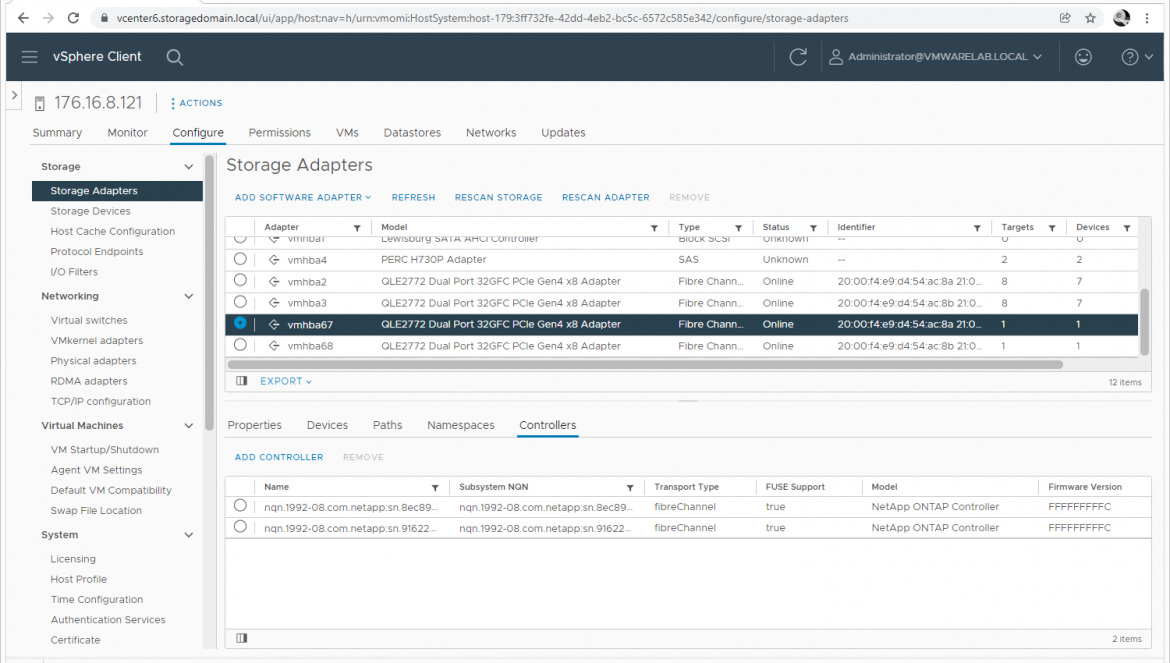Viewport: 1170px width, 663px height.
Task: Select the vmhba2 adapter radio button
Action: coord(240,280)
